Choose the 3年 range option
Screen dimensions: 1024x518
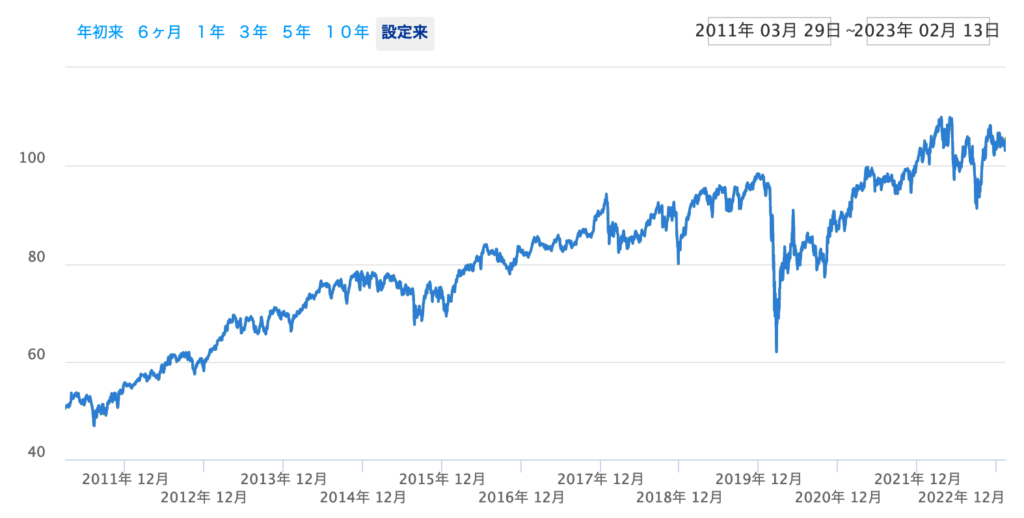click(254, 32)
